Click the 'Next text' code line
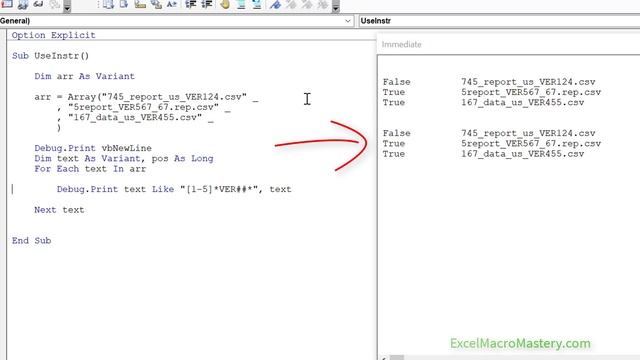This screenshot has height=360, width=640. [x=59, y=210]
